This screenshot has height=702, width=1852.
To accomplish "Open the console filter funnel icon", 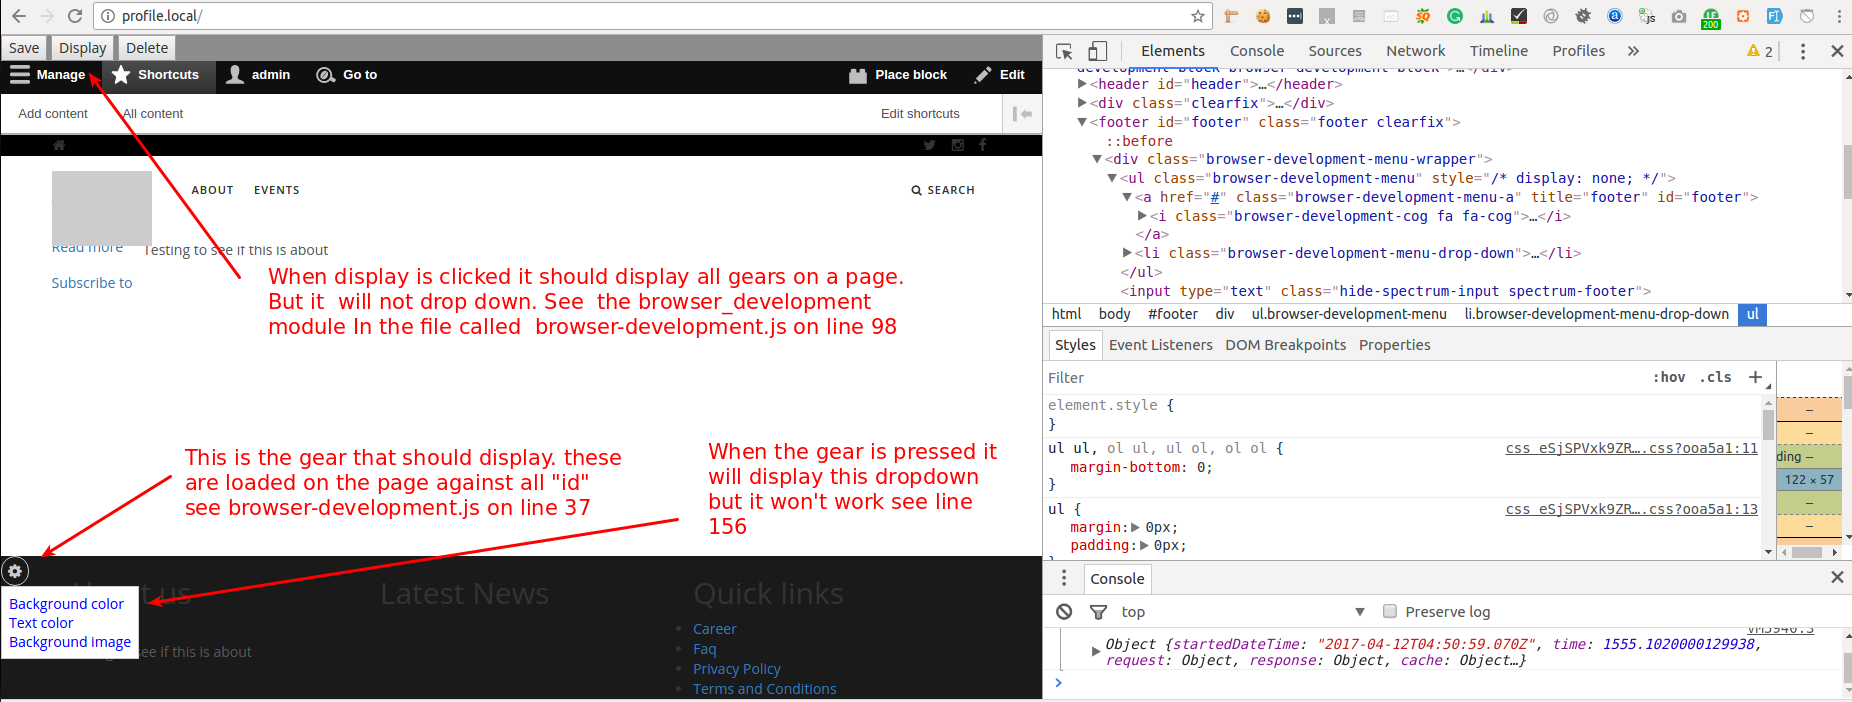I will point(1098,612).
